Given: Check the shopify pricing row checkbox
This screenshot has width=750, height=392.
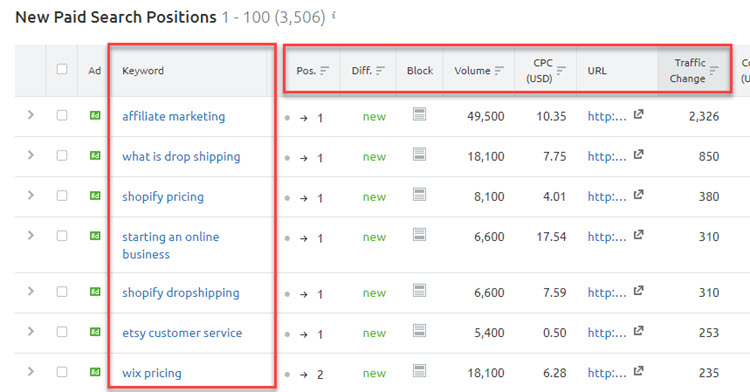Looking at the screenshot, I should (x=62, y=196).
